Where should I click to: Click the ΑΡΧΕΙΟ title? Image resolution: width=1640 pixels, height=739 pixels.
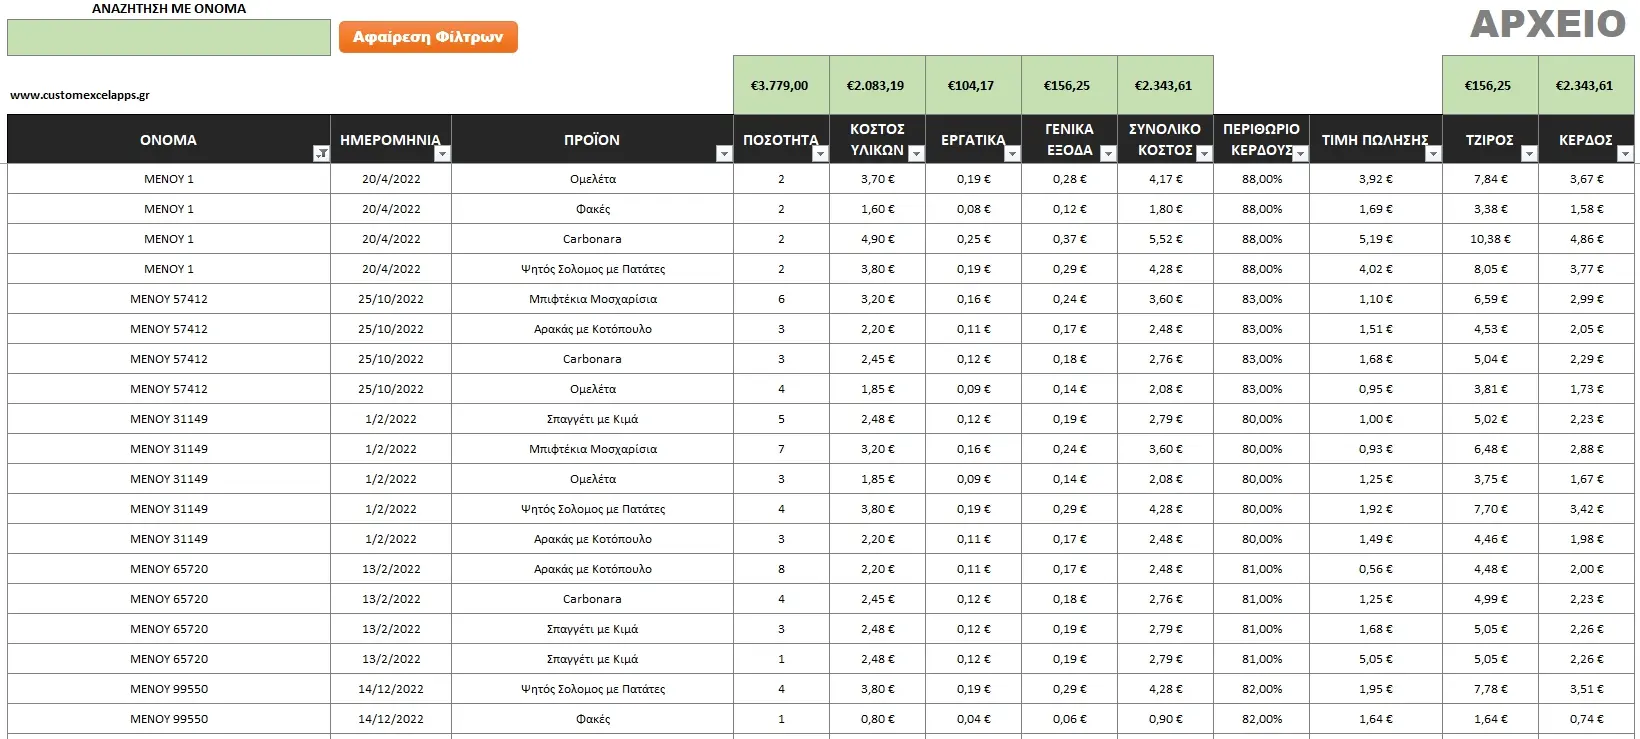click(1548, 24)
